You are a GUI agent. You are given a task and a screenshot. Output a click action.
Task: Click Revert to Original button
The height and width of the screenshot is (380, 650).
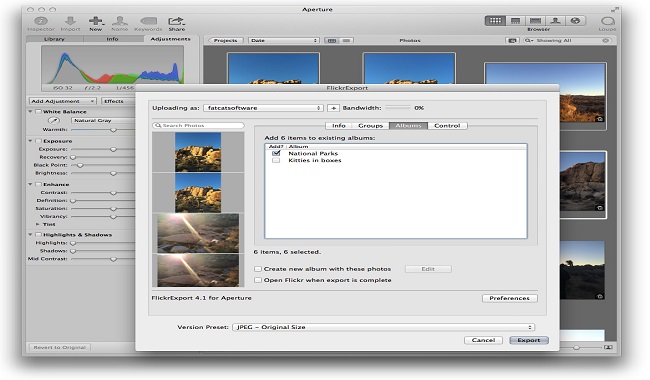click(60, 347)
